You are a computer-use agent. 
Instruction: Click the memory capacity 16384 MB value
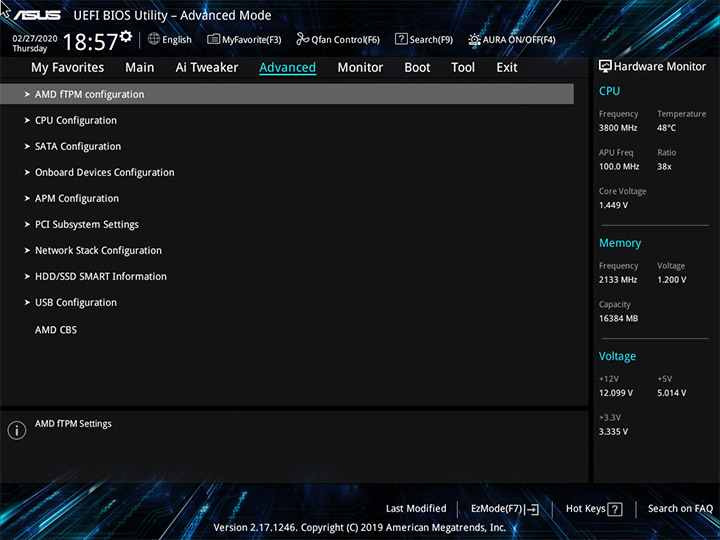pyautogui.click(x=618, y=318)
